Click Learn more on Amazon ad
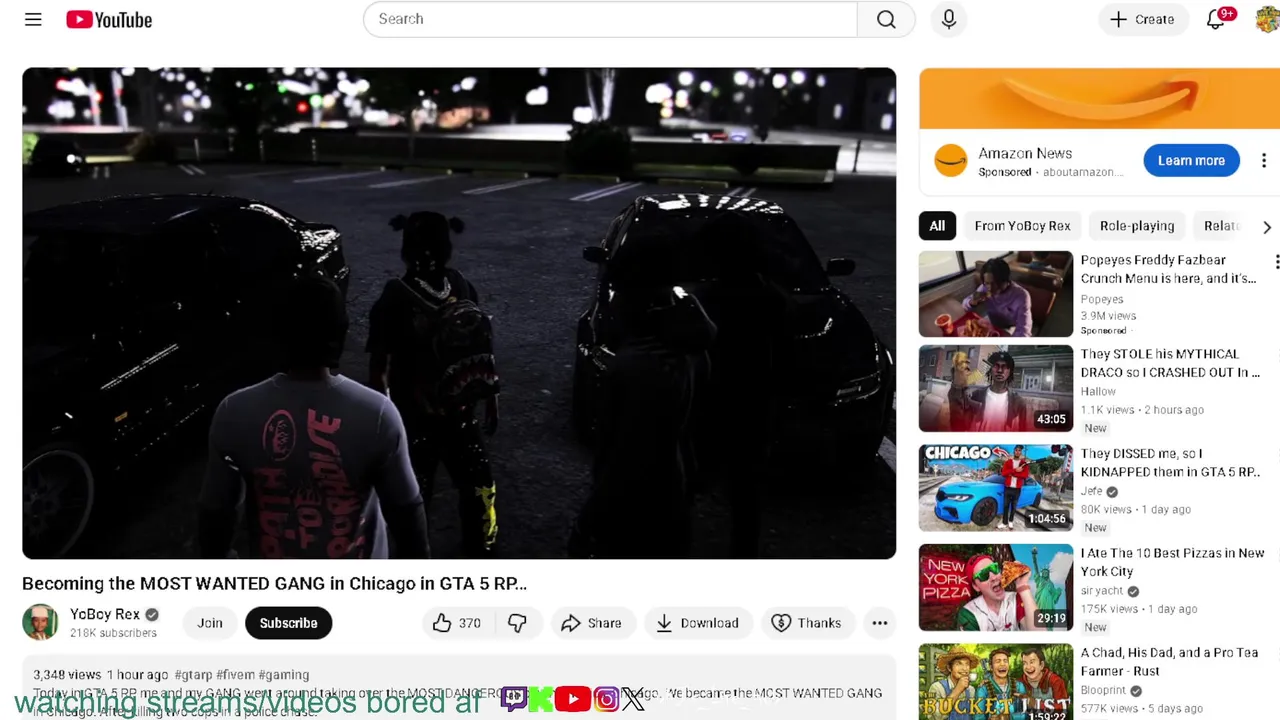The width and height of the screenshot is (1280, 720). point(1191,161)
